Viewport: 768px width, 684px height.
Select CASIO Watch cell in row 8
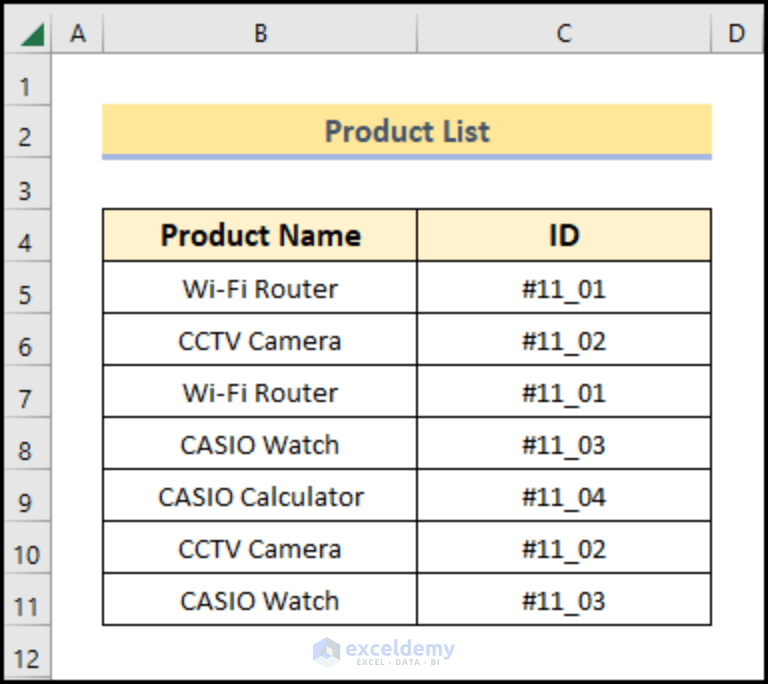pyautogui.click(x=260, y=443)
